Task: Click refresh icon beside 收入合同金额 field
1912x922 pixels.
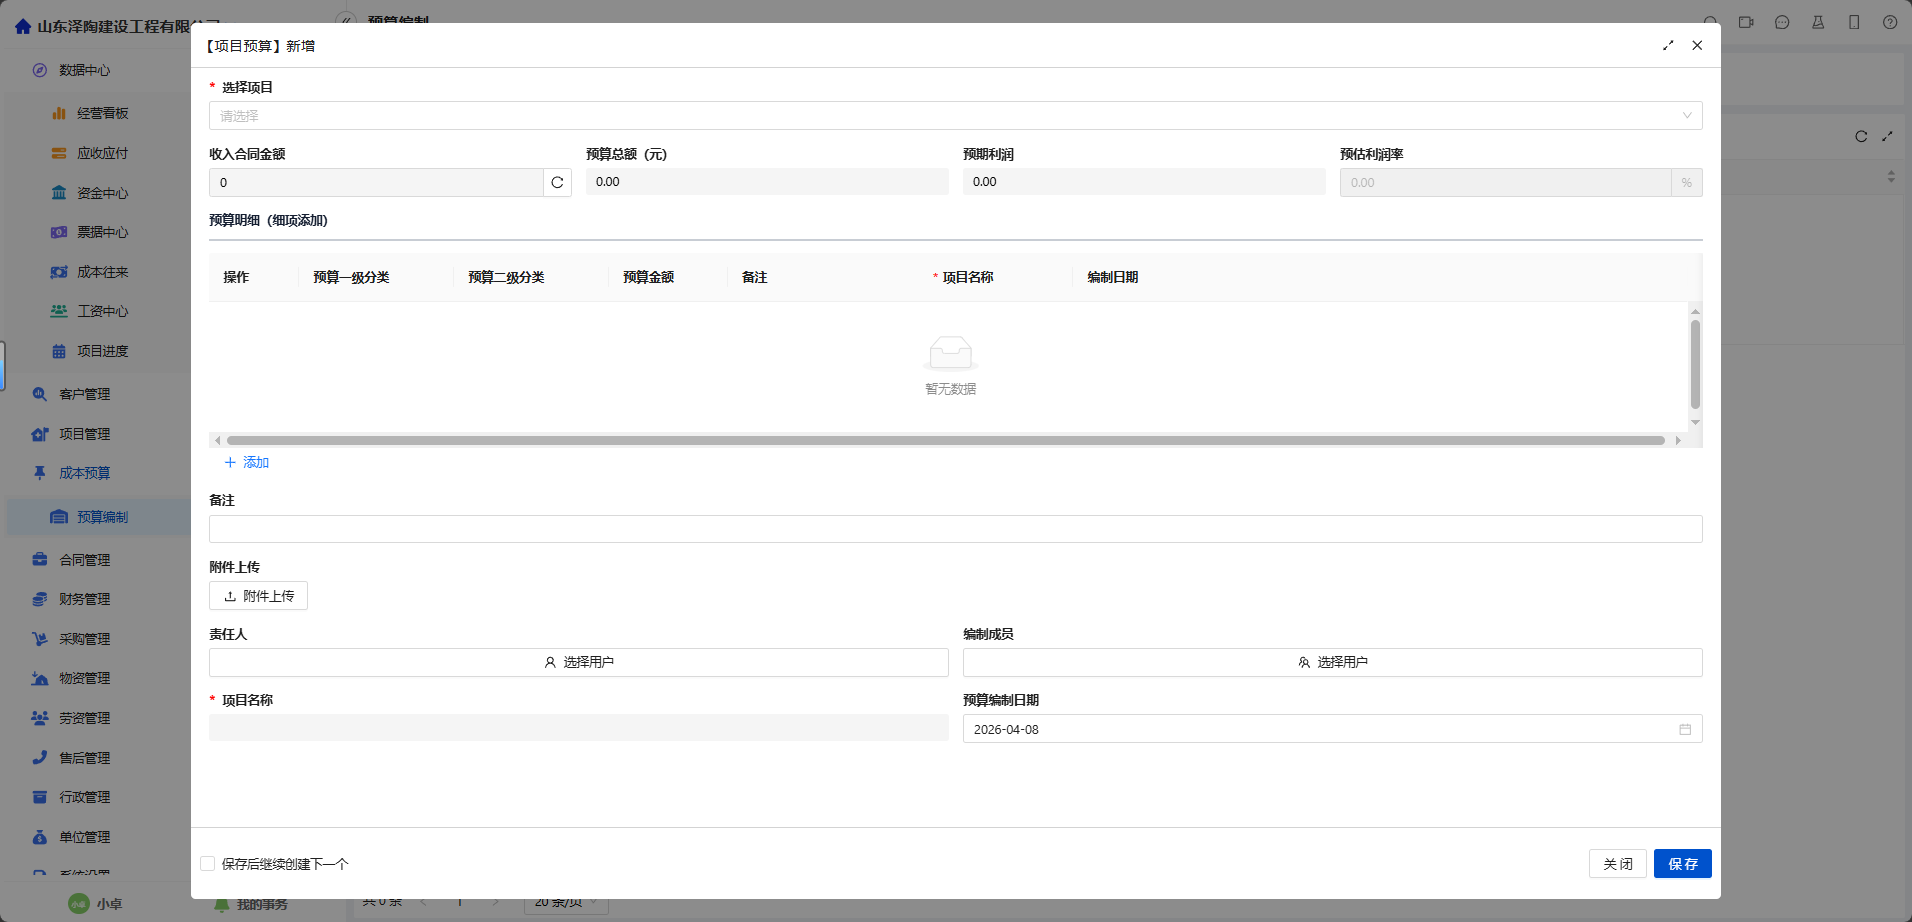Action: pyautogui.click(x=557, y=183)
